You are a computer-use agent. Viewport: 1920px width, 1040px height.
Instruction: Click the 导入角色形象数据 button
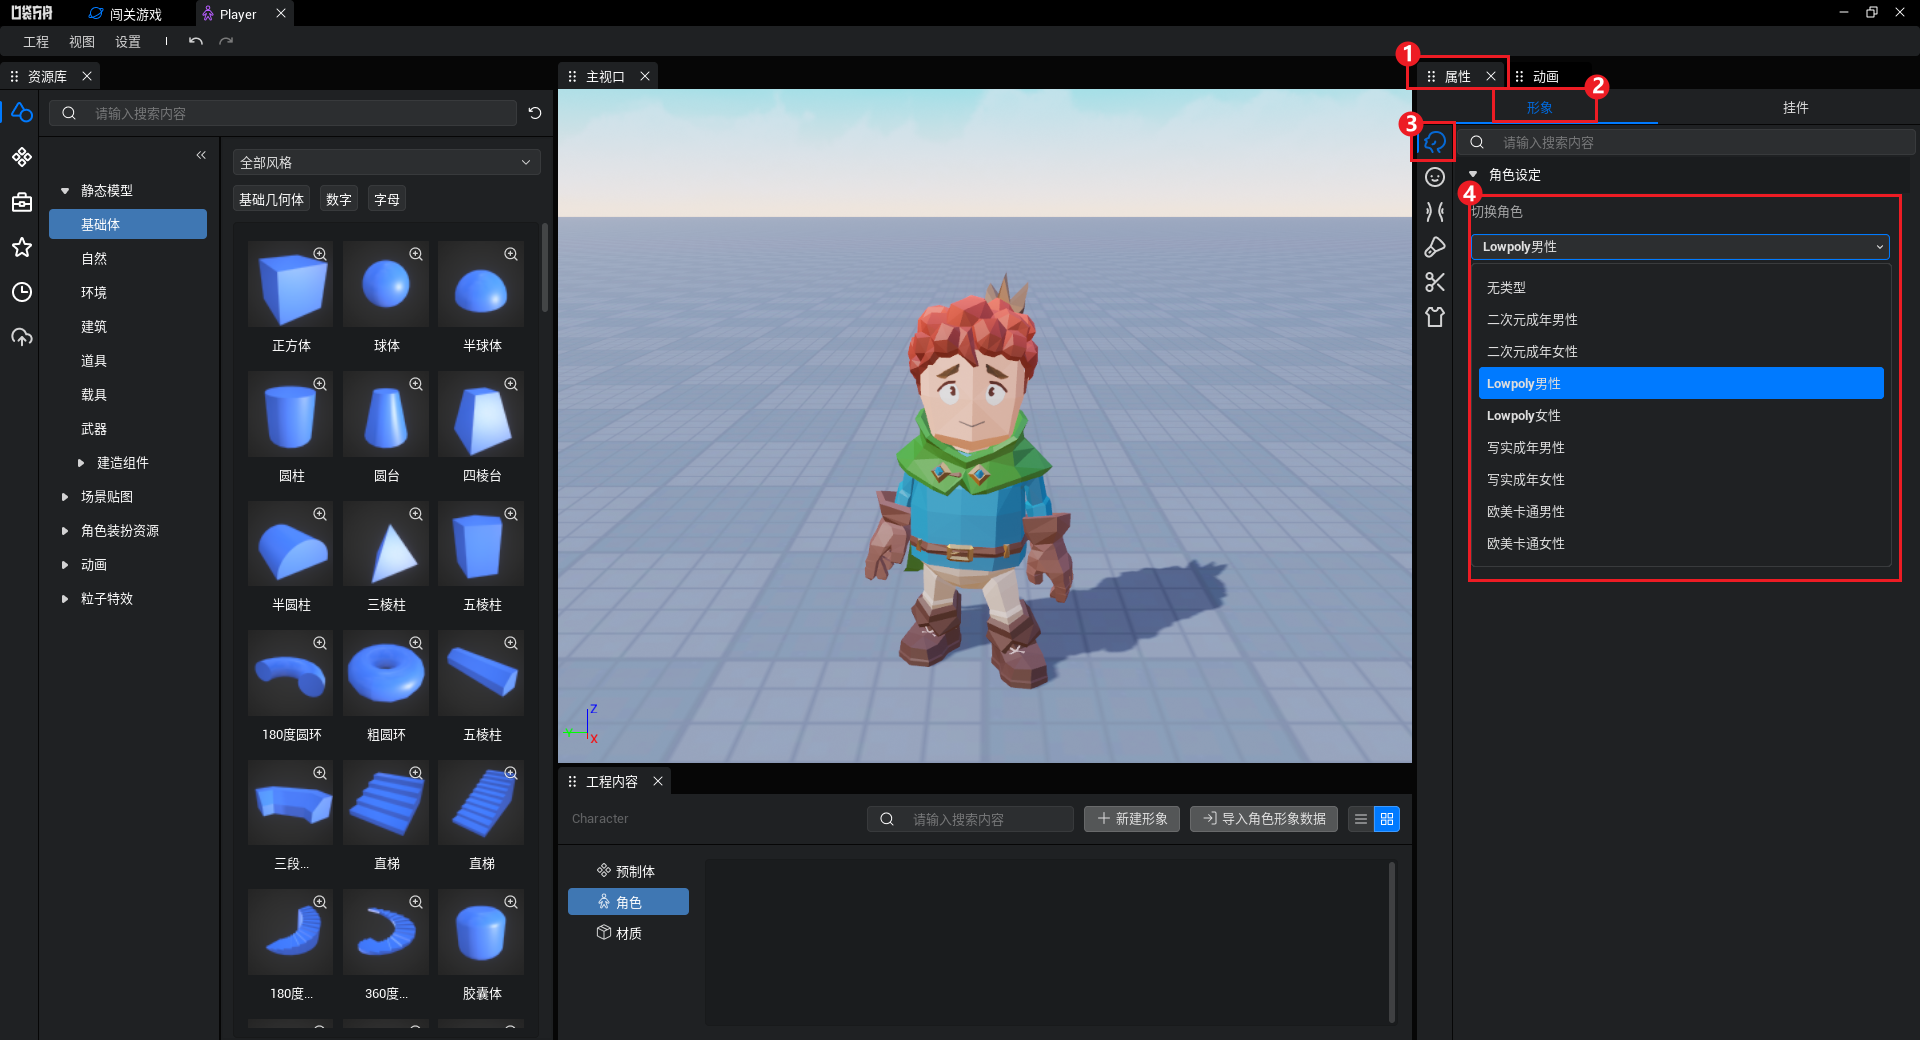[1264, 819]
